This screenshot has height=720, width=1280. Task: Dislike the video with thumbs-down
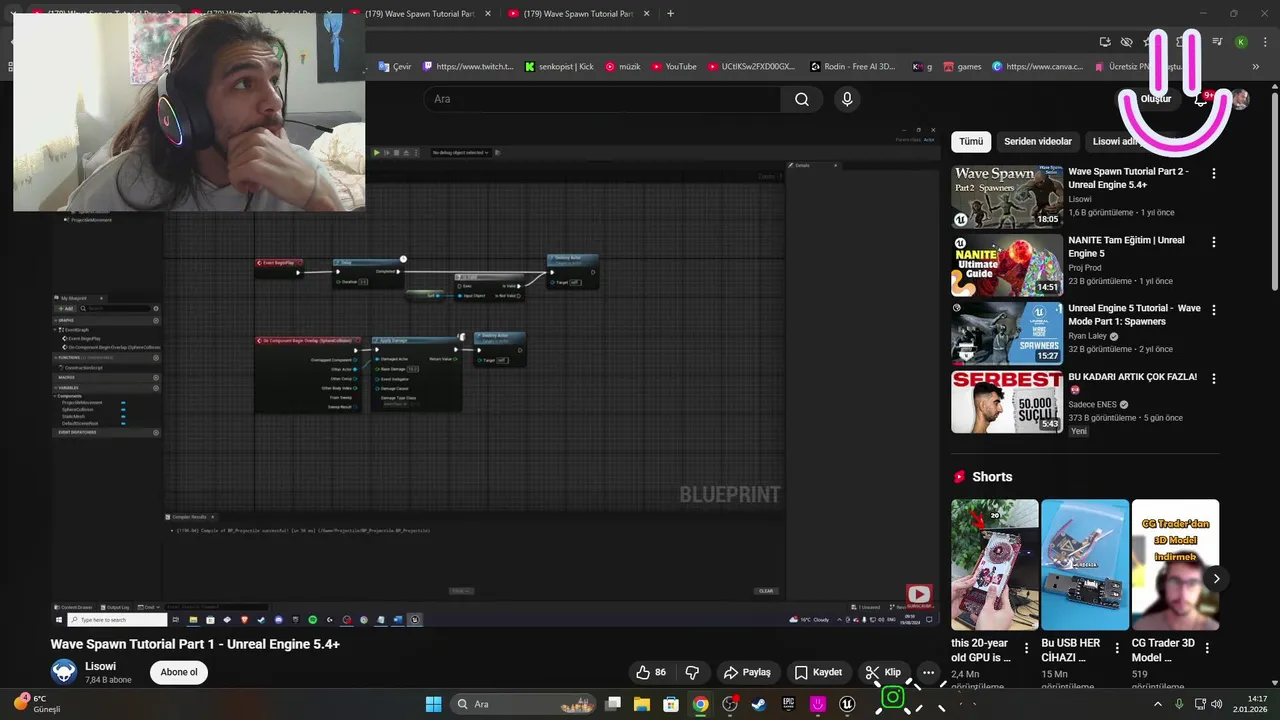tap(692, 672)
